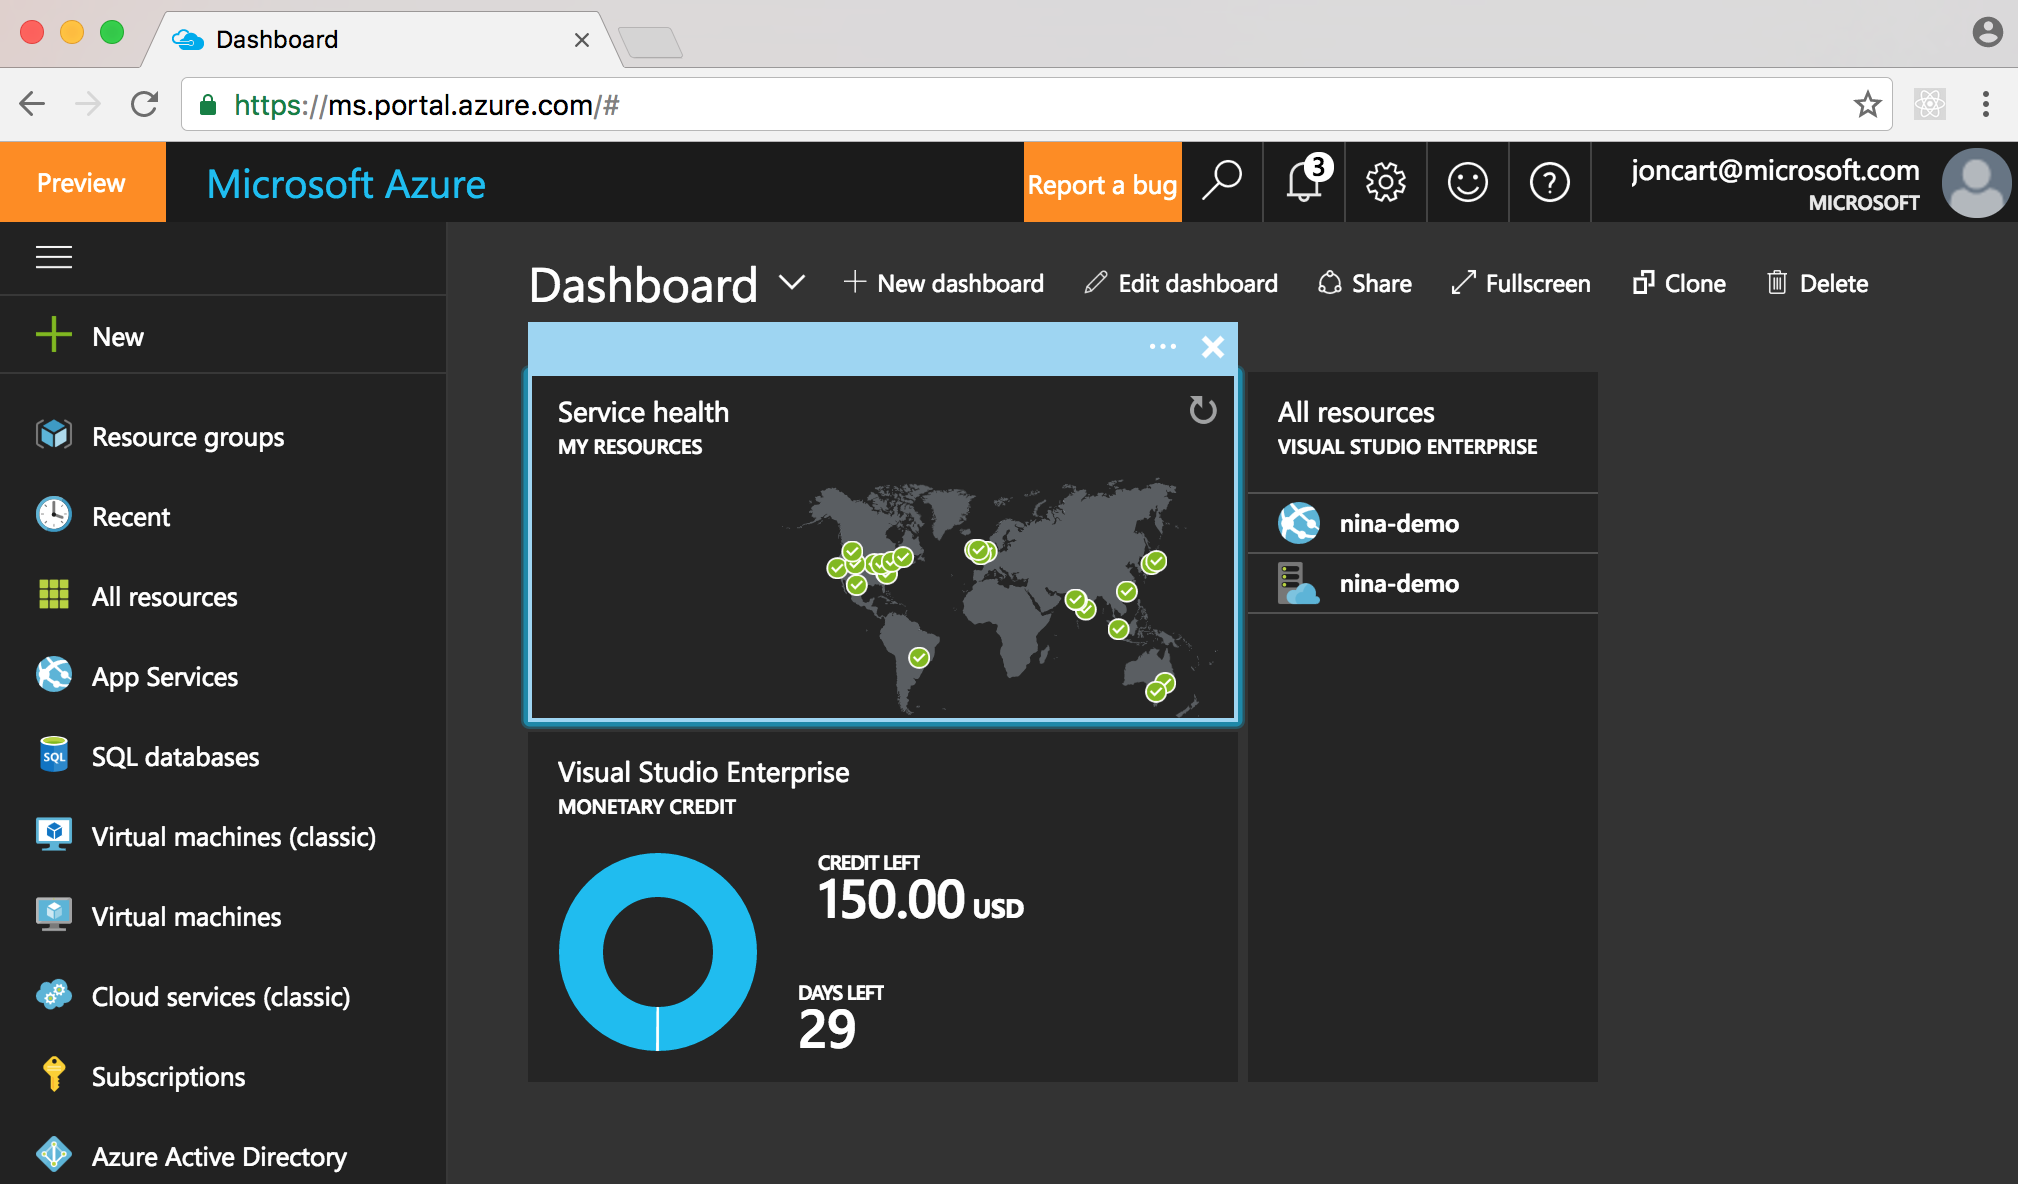Viewport: 2018px width, 1184px height.
Task: Select Resource groups in sidebar
Action: pos(187,437)
